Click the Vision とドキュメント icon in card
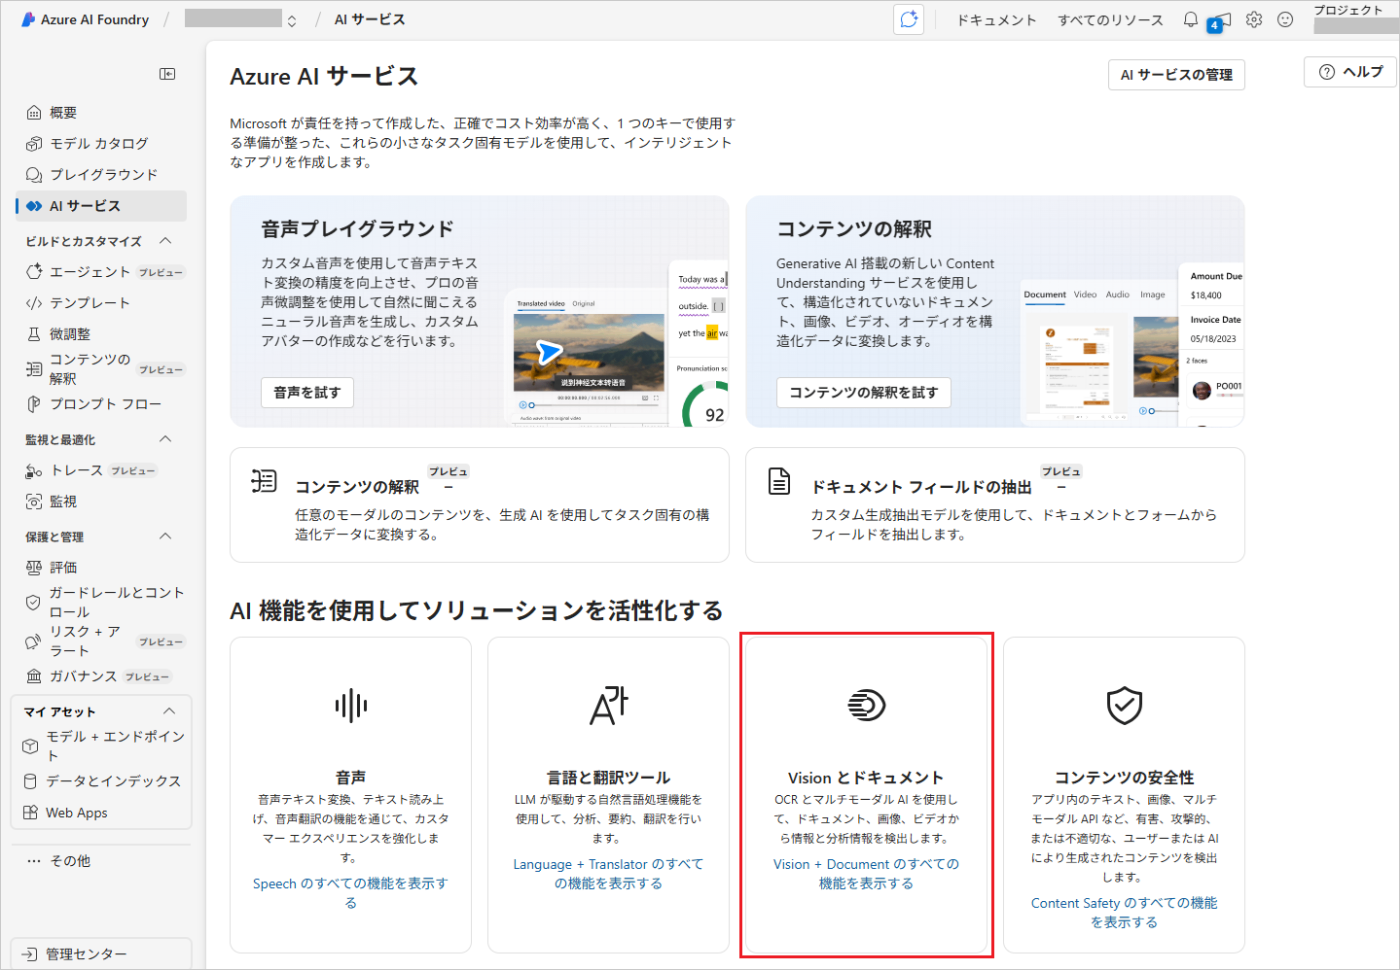This screenshot has width=1400, height=970. click(866, 706)
